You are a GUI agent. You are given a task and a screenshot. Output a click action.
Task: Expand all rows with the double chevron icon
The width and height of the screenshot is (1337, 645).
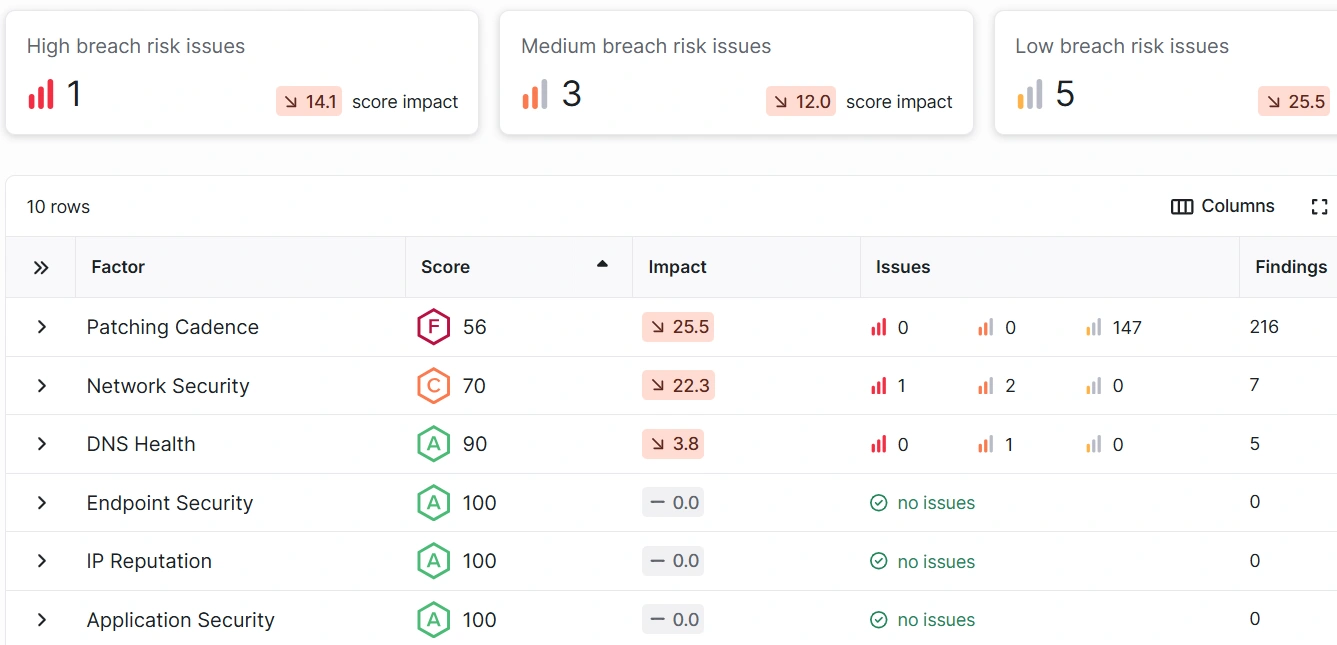coord(41,267)
